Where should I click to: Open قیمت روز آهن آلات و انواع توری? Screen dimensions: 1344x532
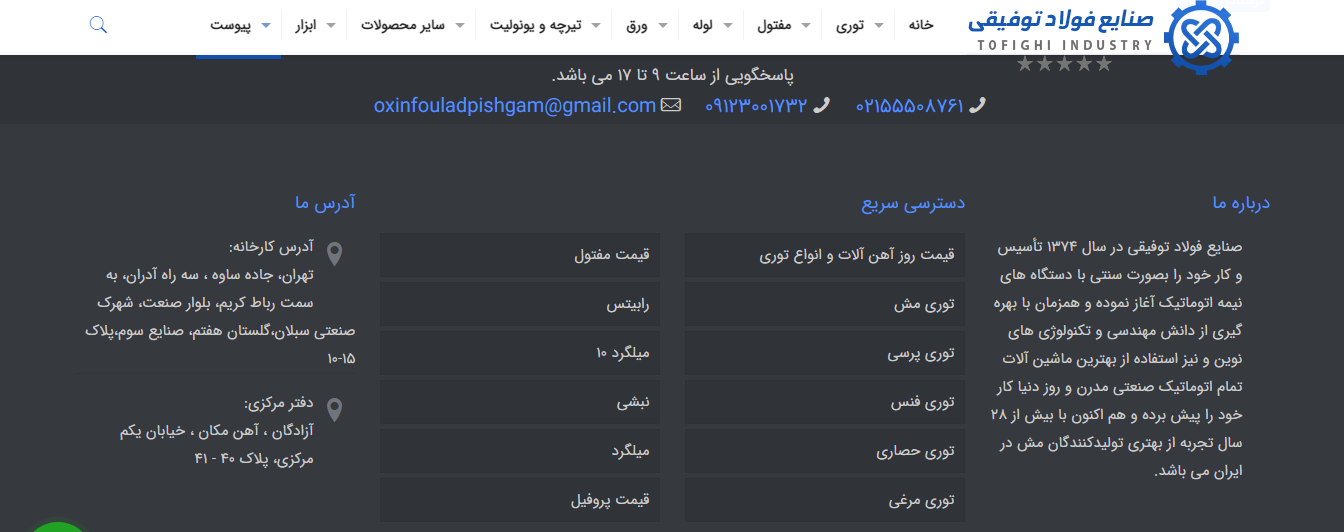[824, 255]
